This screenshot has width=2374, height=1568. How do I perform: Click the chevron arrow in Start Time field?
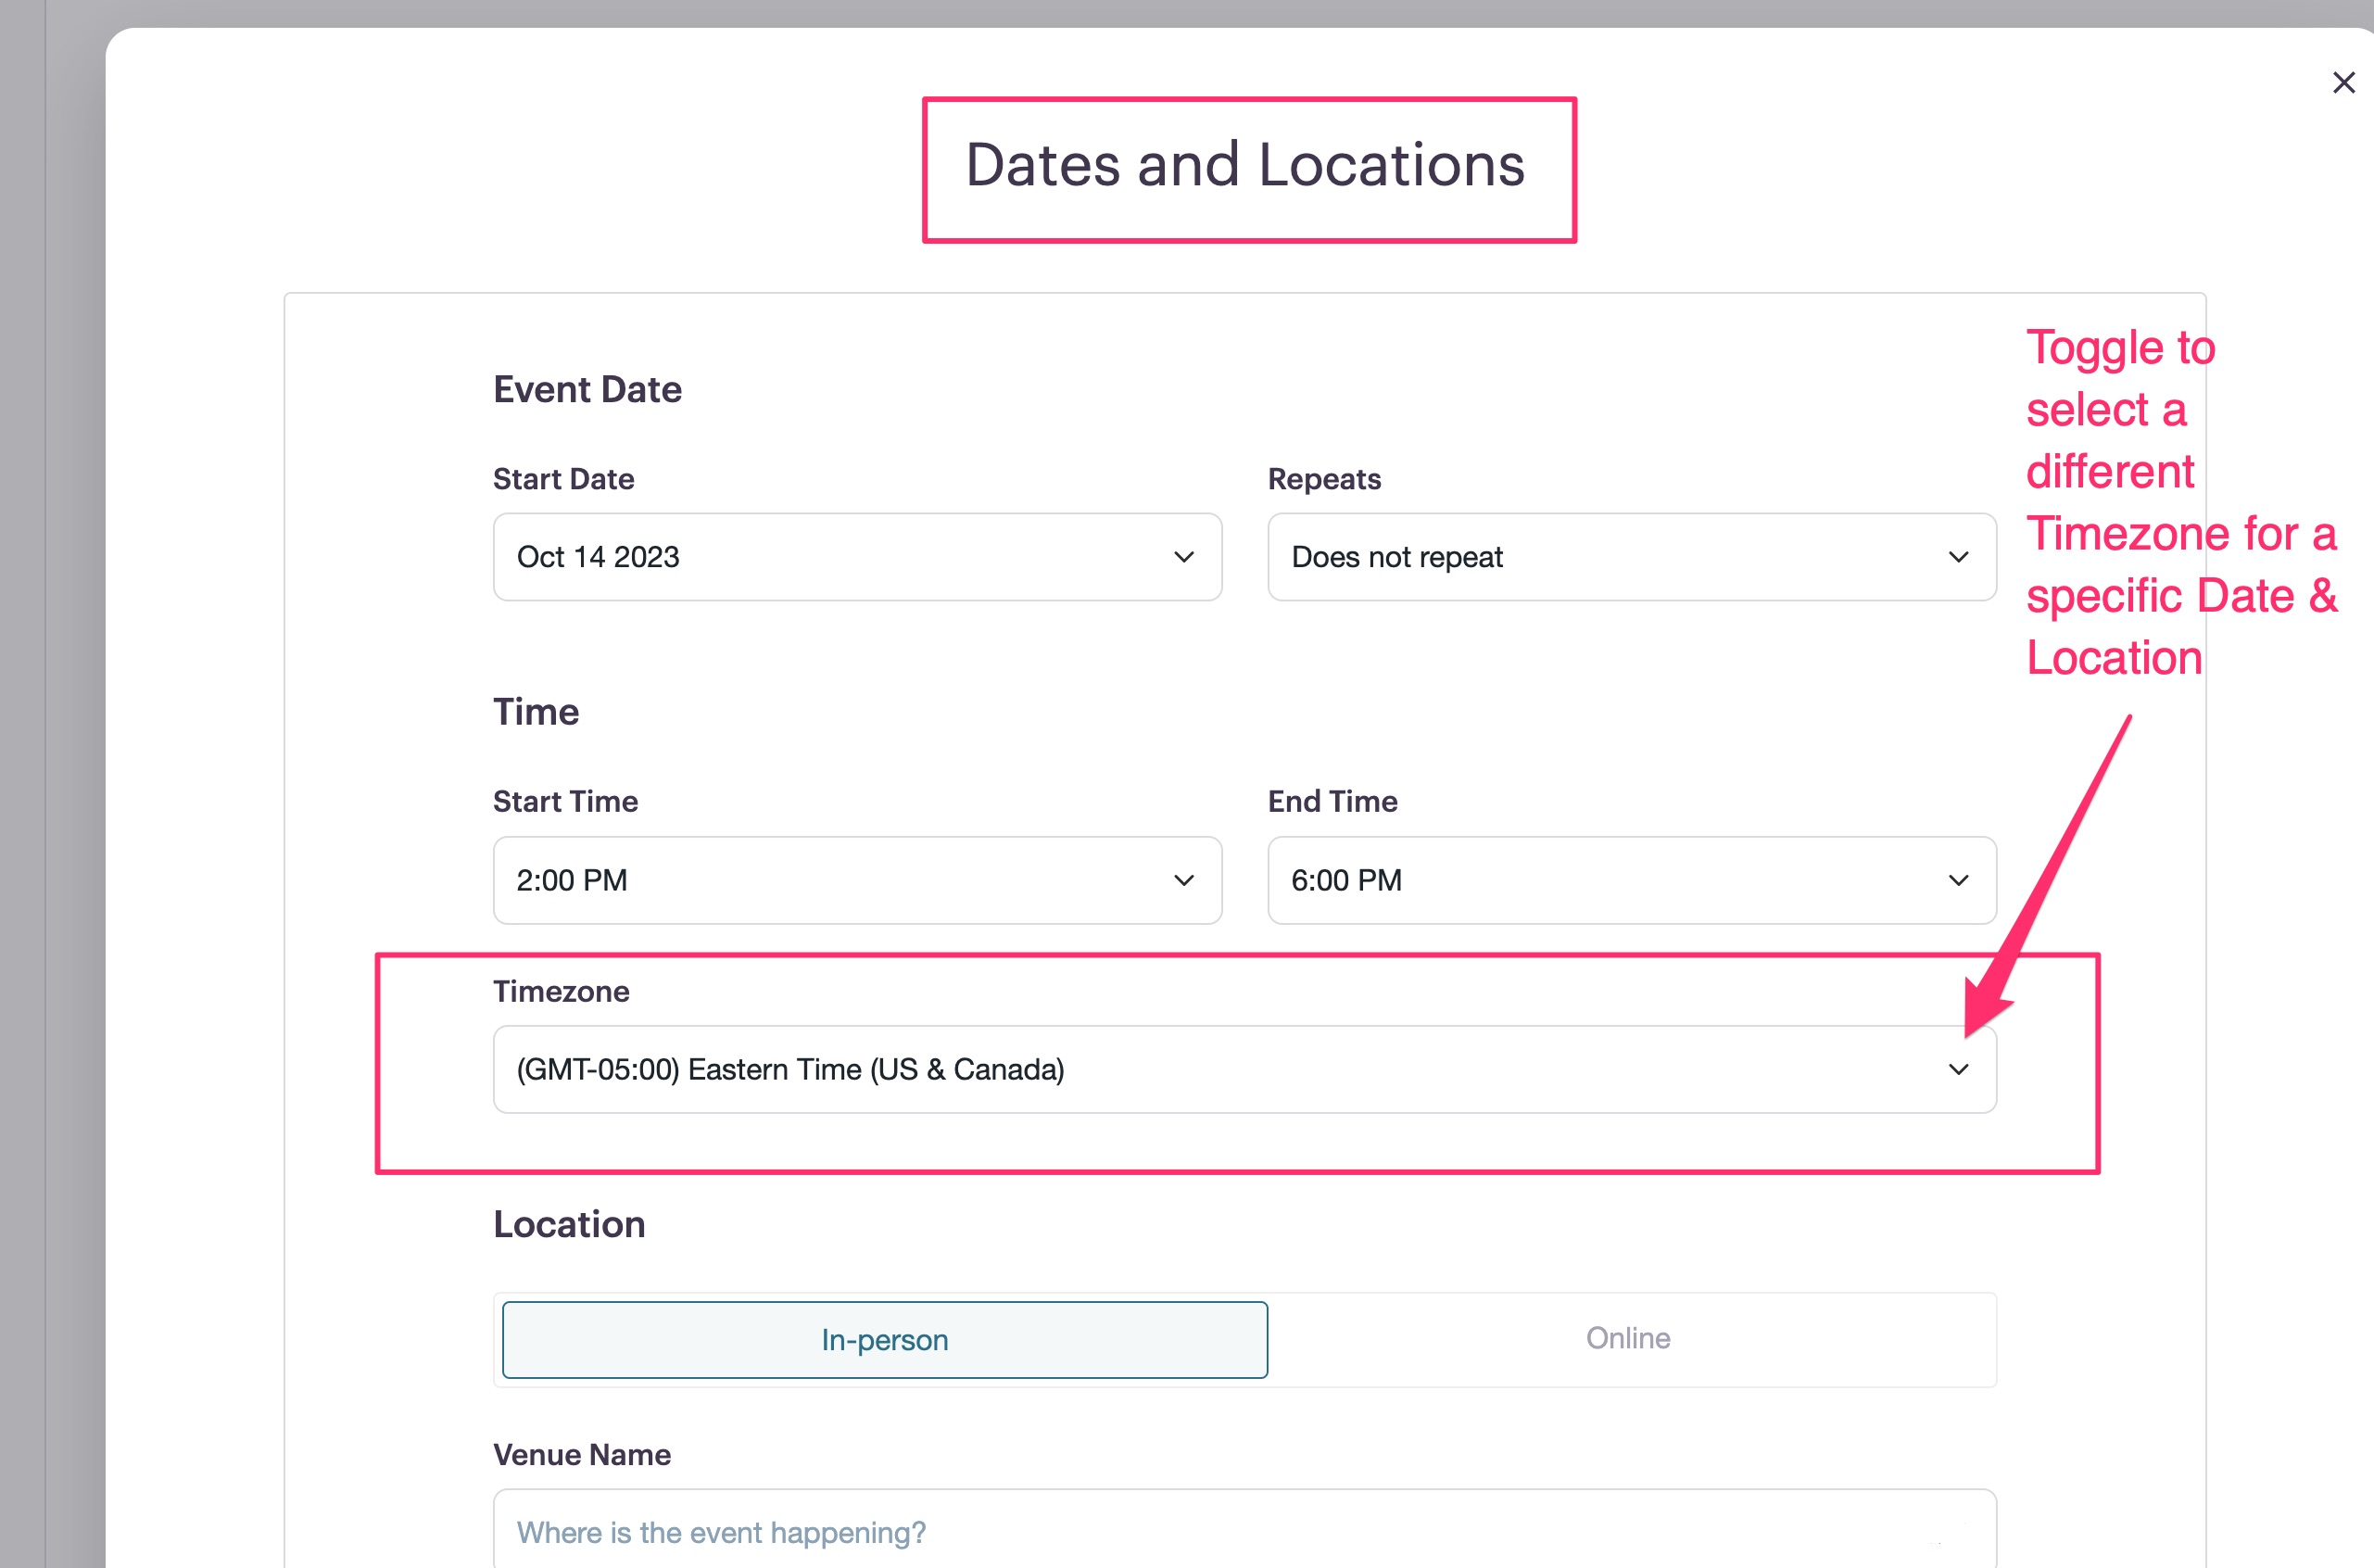(x=1183, y=880)
